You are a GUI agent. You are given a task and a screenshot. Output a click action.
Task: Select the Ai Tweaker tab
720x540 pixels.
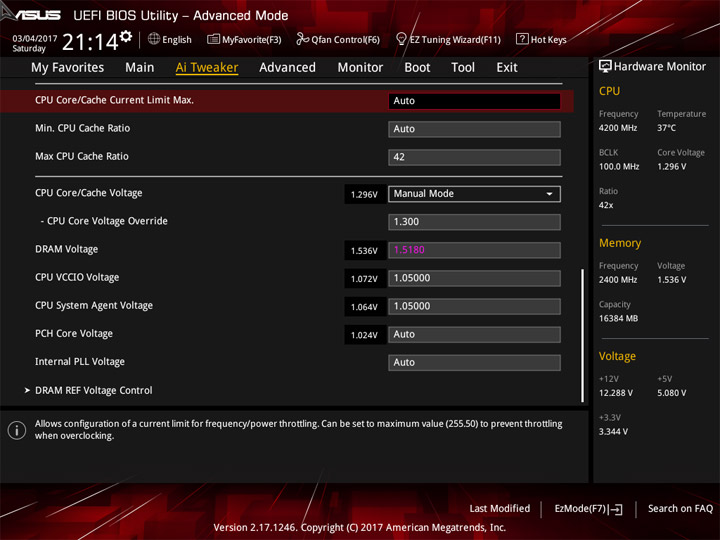207,68
